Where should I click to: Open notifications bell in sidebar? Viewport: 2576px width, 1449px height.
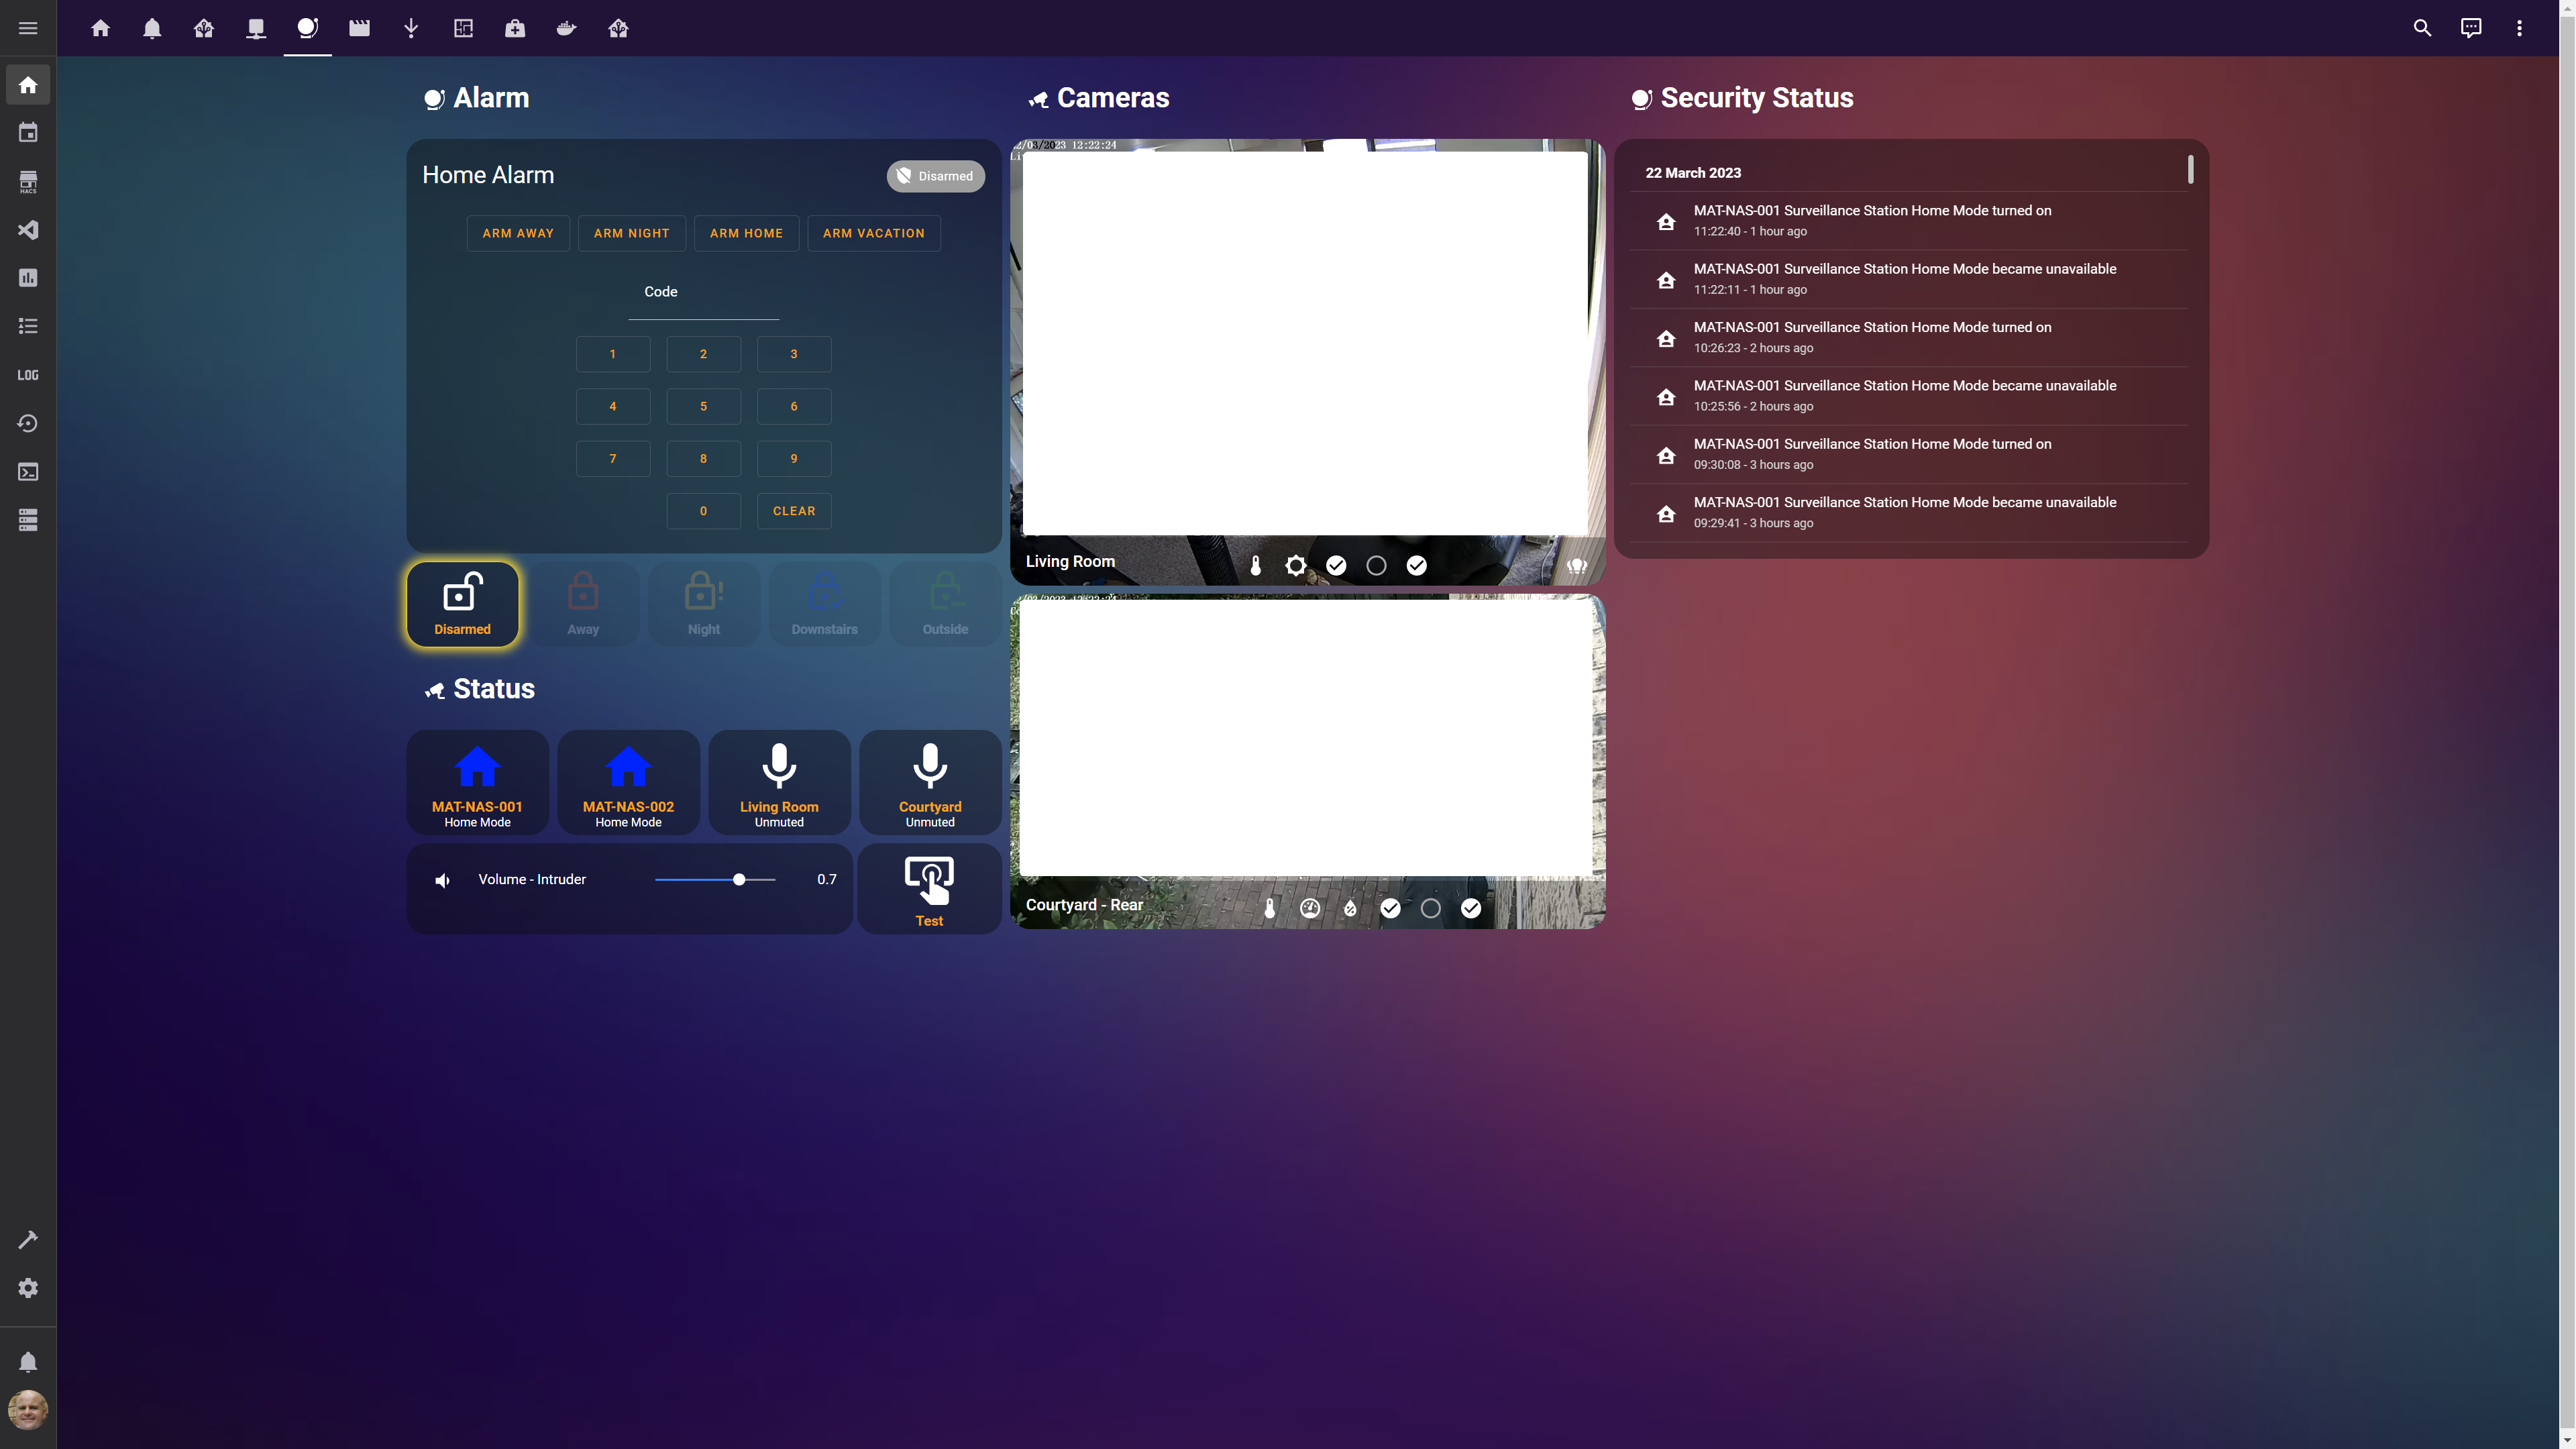coord(28,1362)
